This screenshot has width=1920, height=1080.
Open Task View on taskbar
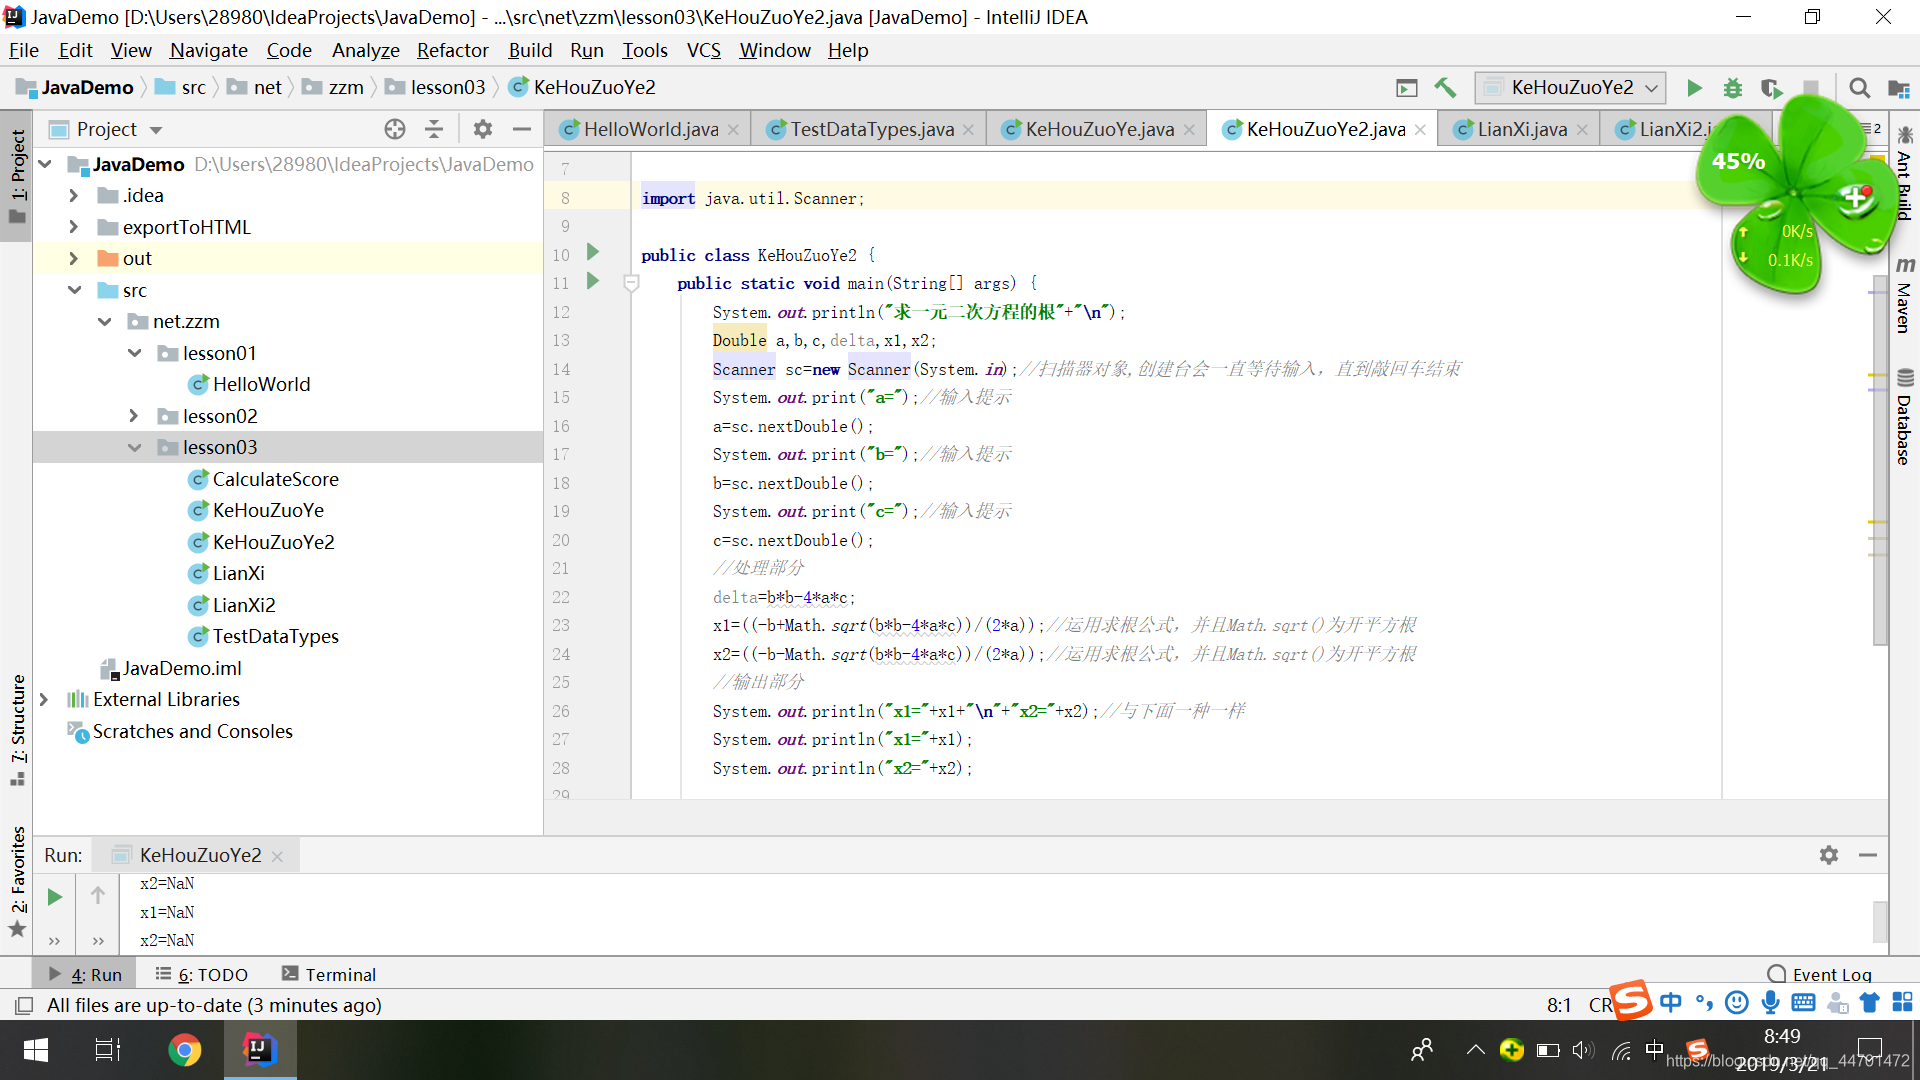click(108, 1050)
